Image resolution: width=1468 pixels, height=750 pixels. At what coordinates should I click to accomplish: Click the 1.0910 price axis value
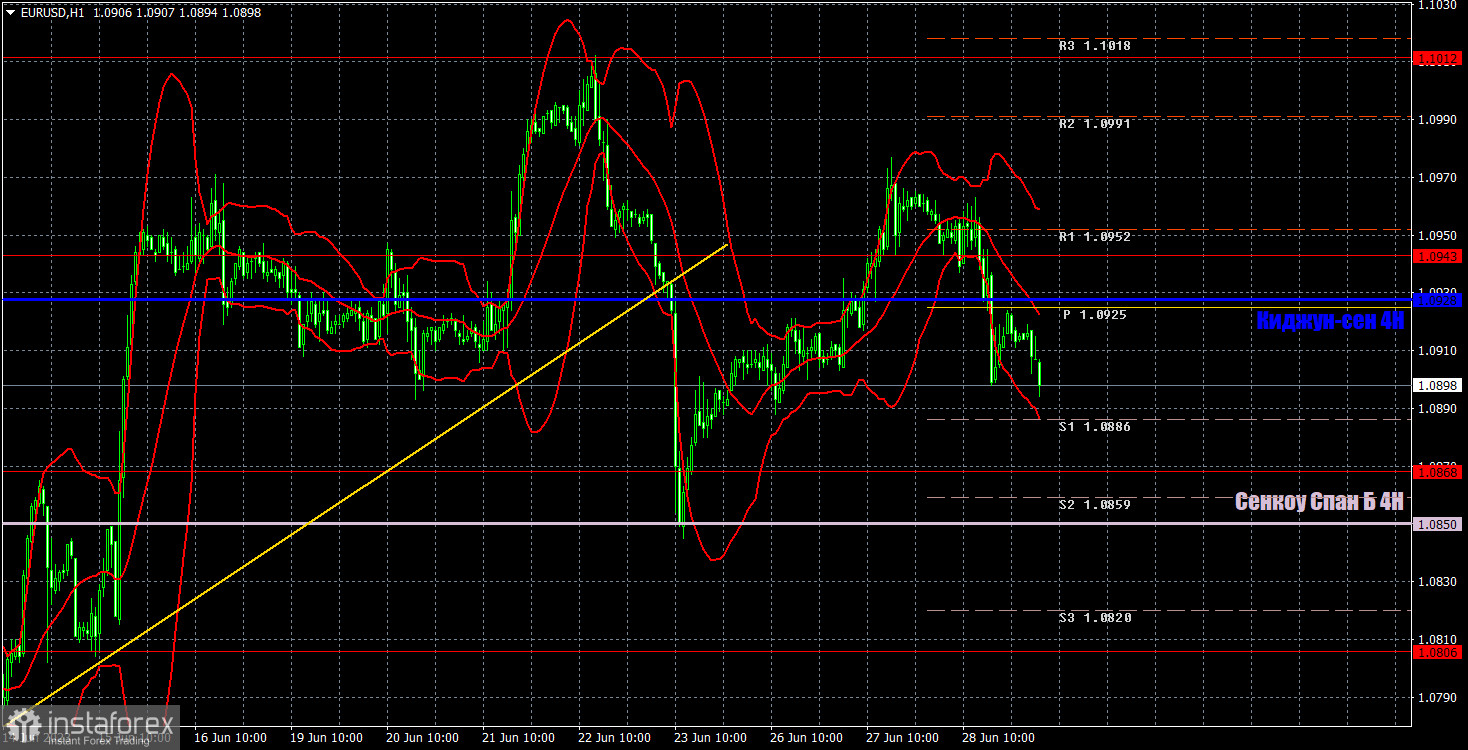tap(1438, 351)
